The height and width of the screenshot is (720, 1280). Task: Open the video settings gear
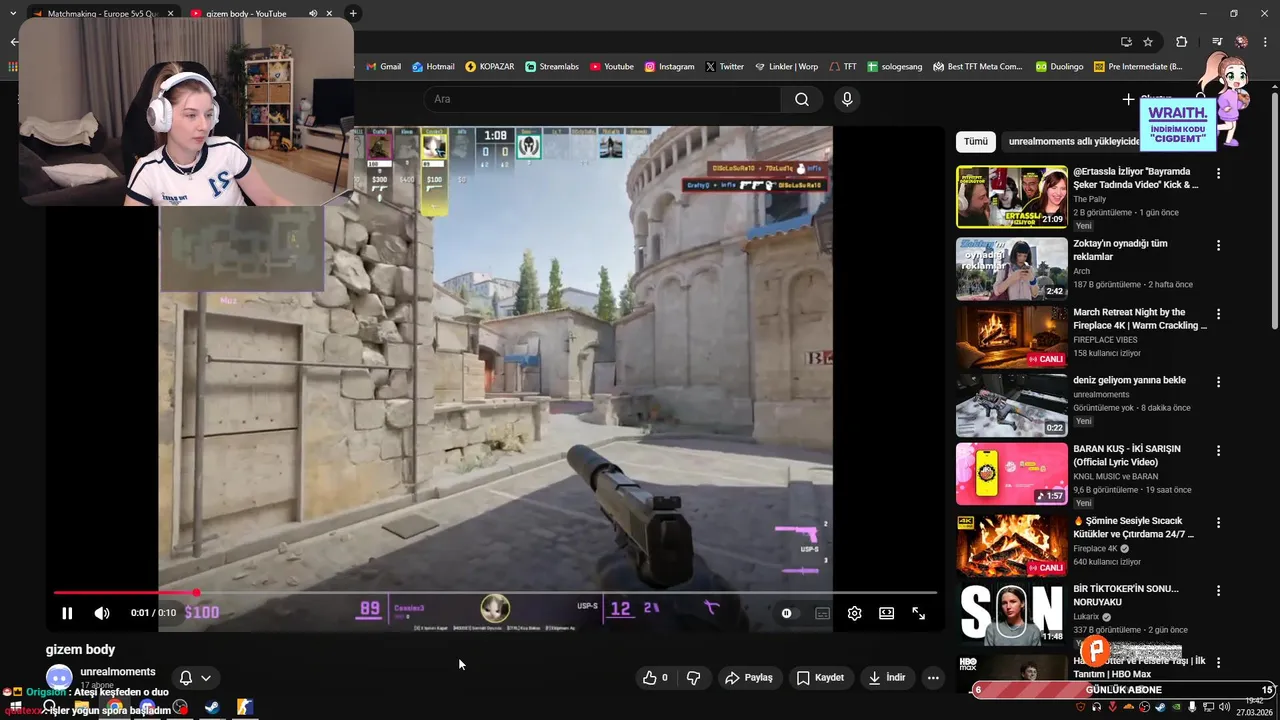[854, 613]
